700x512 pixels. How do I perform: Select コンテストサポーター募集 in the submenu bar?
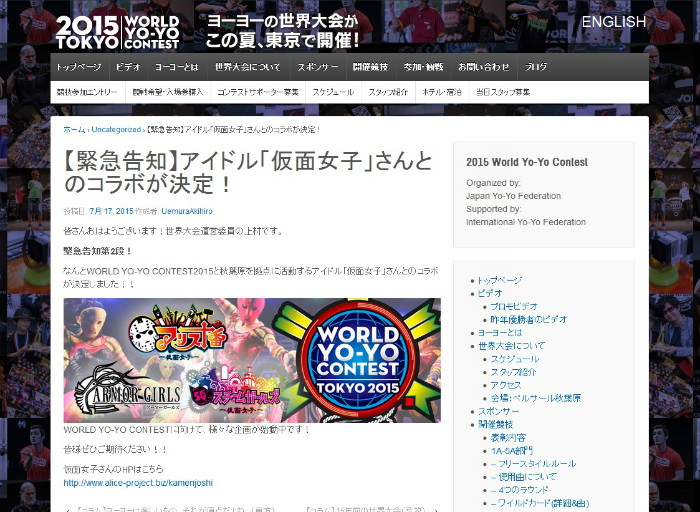click(258, 92)
